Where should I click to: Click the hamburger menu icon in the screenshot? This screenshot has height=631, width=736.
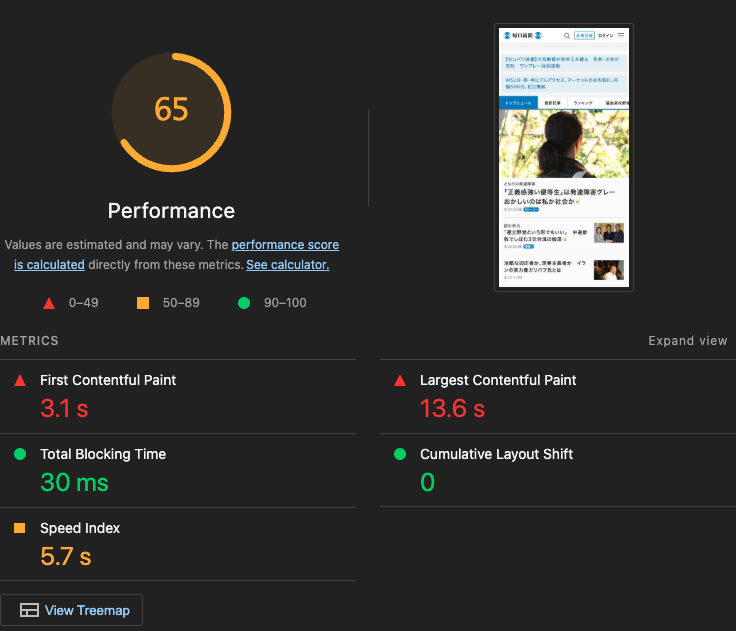click(621, 35)
